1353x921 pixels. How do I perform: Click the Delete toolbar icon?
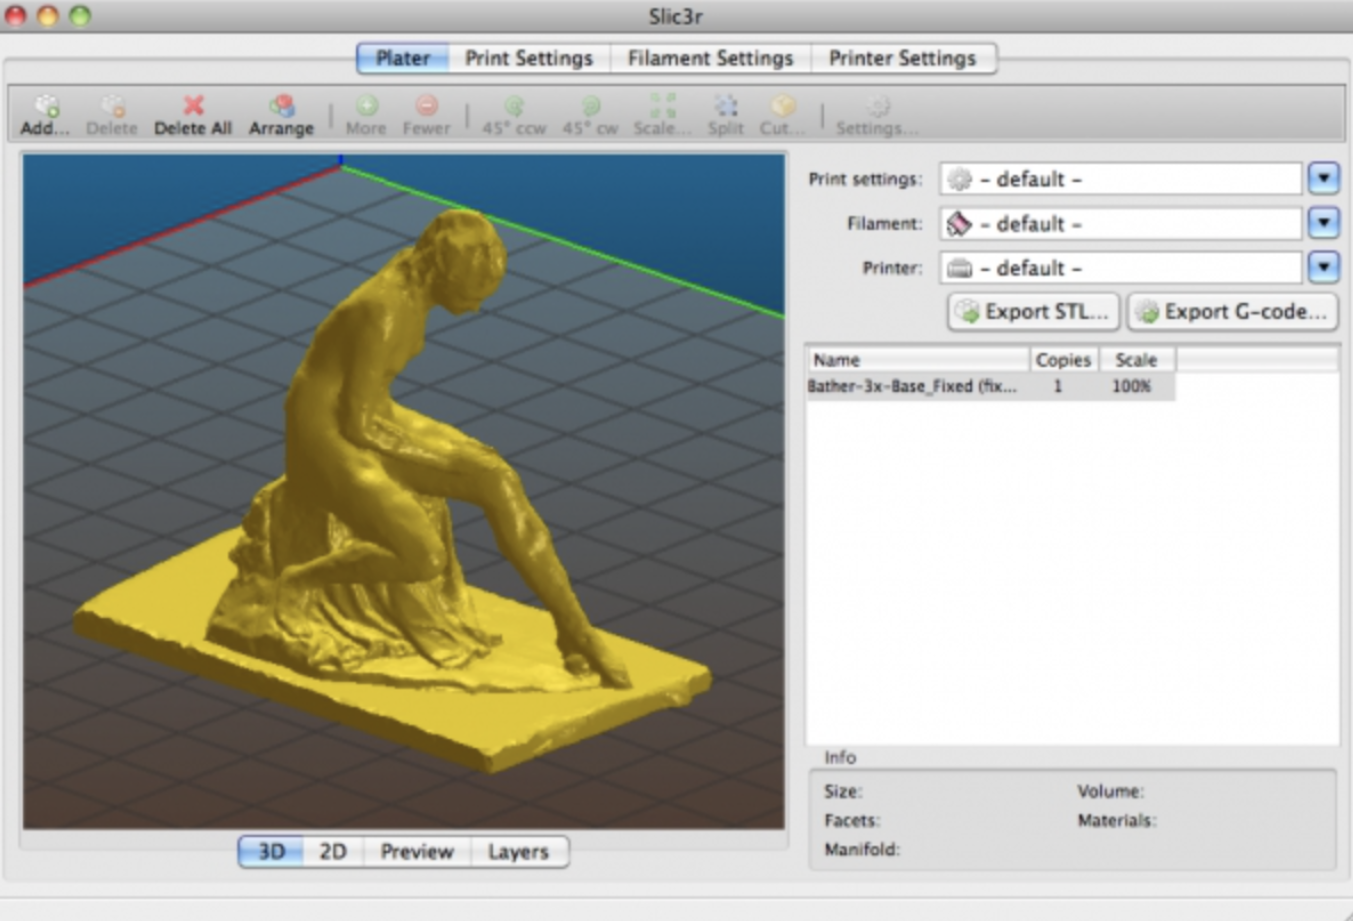coord(112,107)
